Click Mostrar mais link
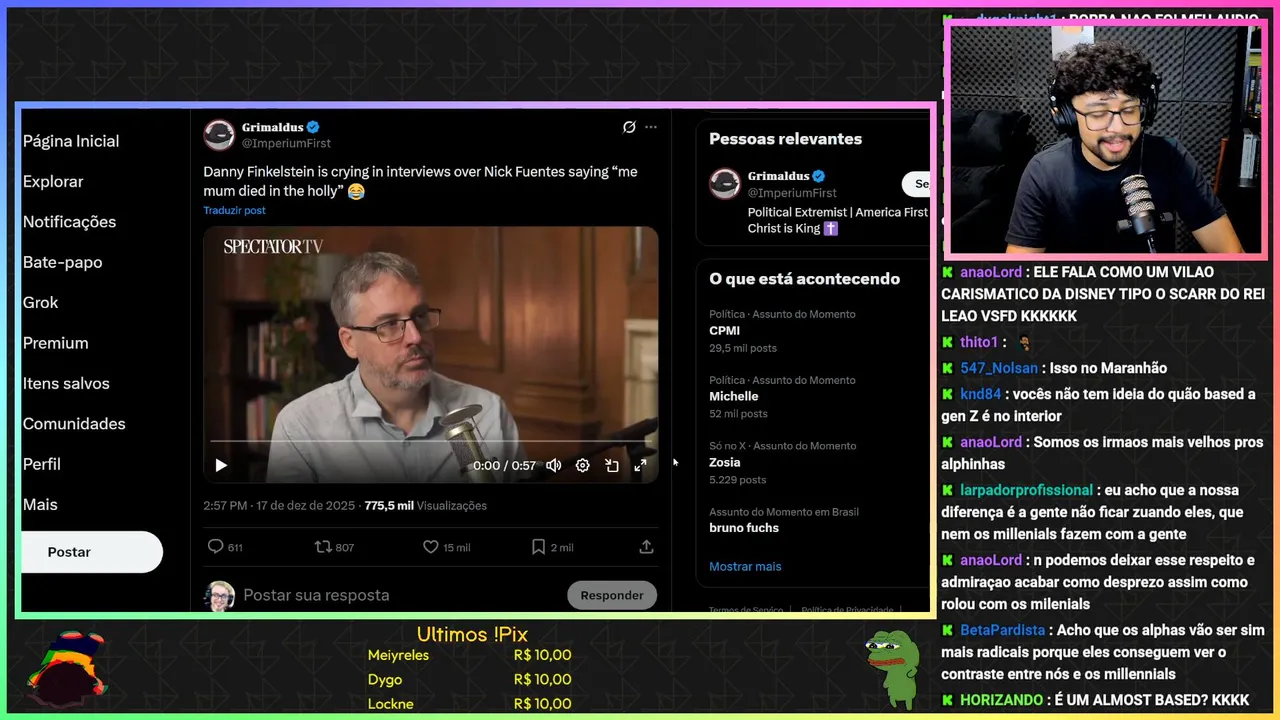Viewport: 1280px width, 720px height. pos(745,566)
